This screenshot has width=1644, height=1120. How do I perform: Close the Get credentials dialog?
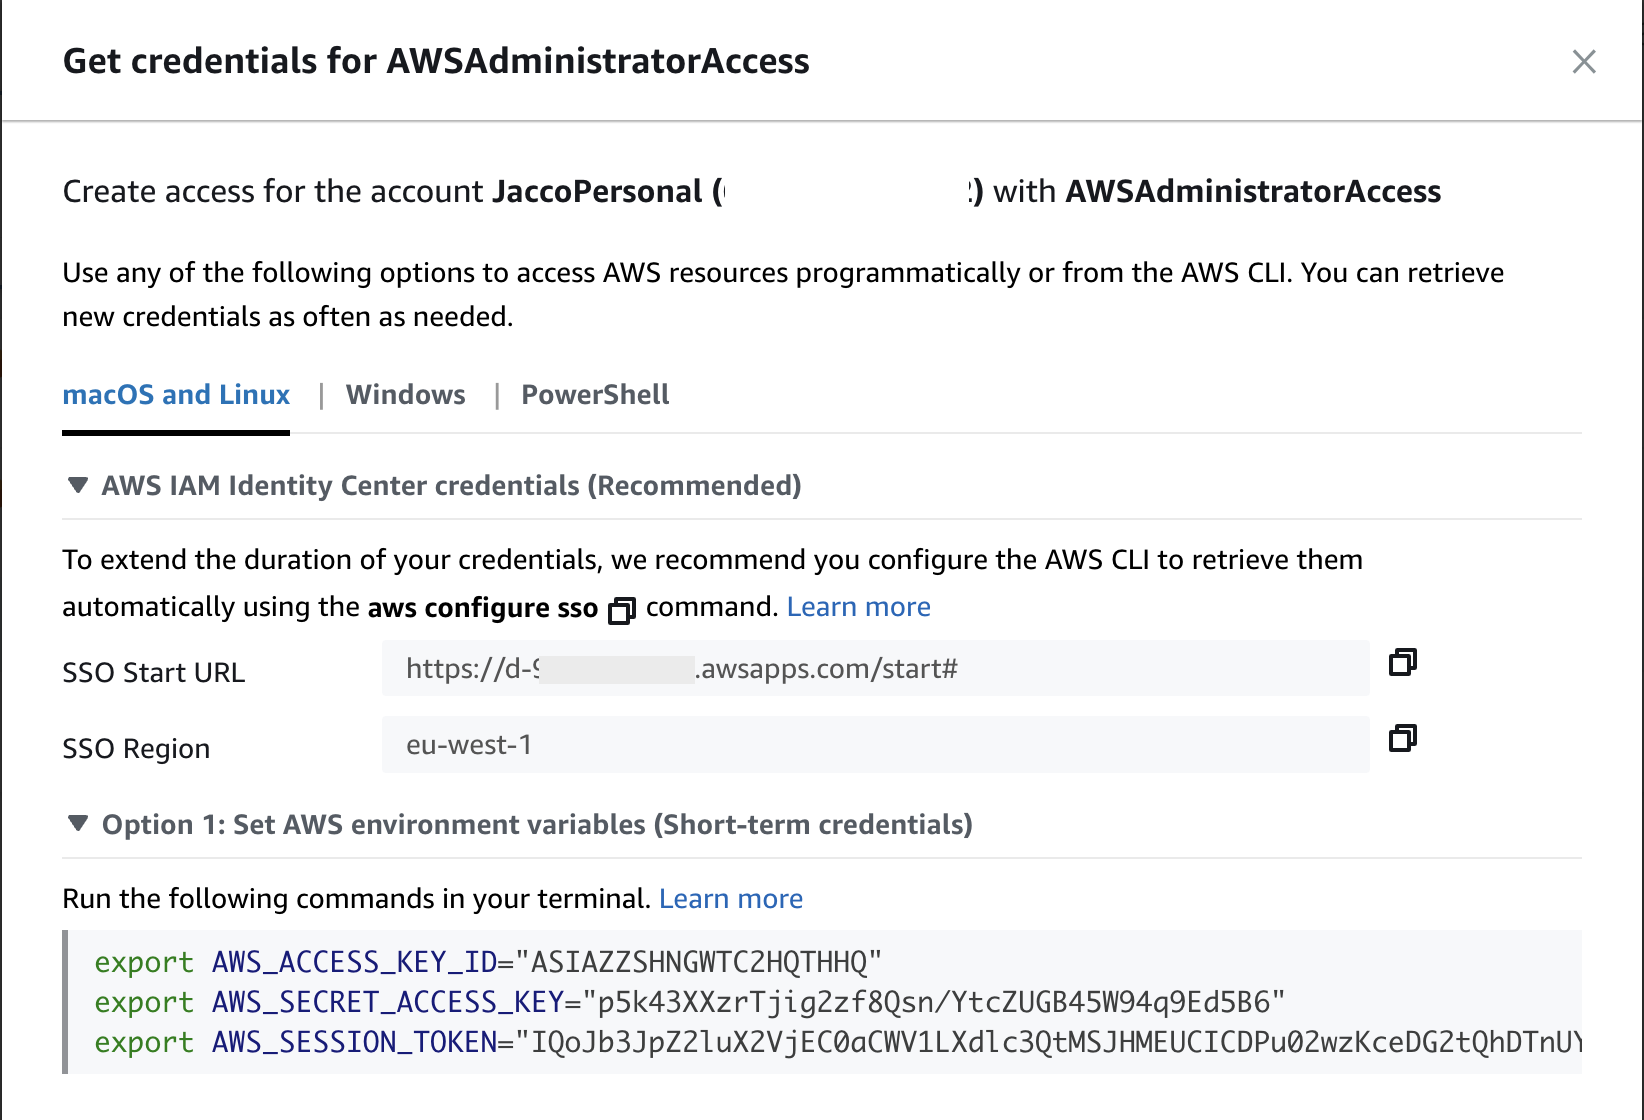(1584, 62)
